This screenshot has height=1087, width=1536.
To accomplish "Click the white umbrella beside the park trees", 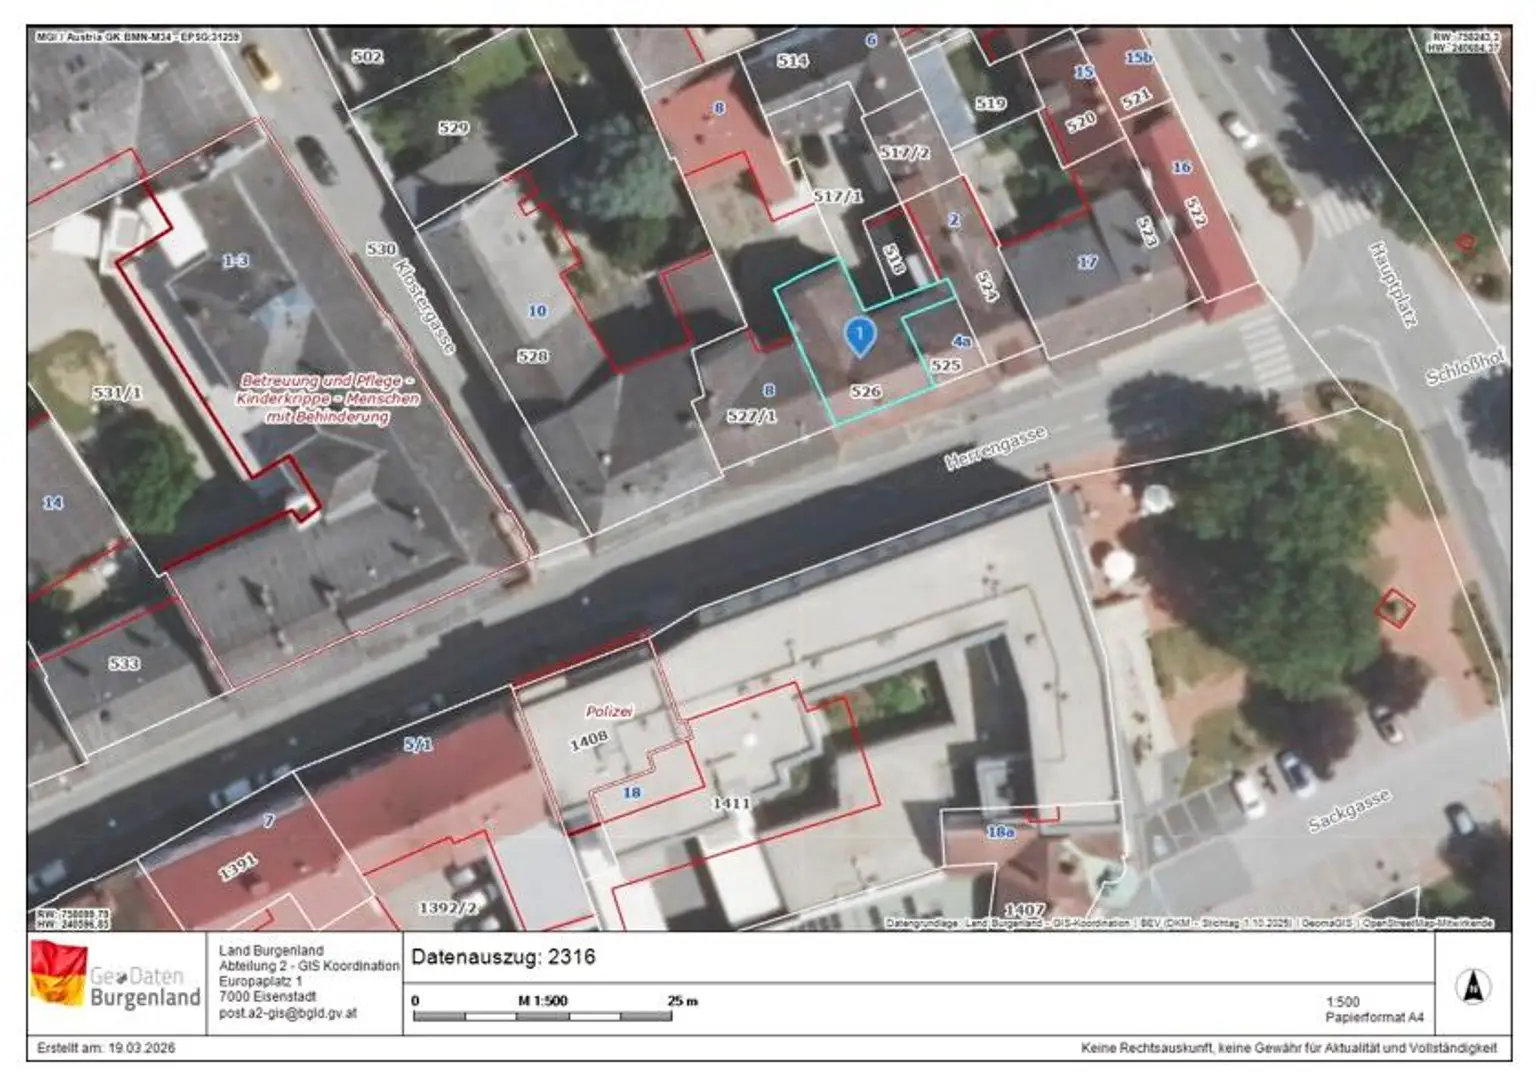I will [1119, 567].
